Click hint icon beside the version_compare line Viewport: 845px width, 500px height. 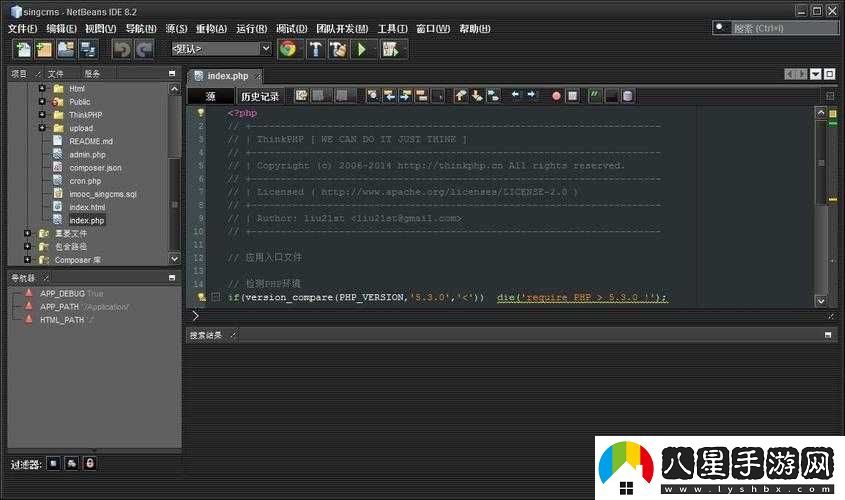201,297
